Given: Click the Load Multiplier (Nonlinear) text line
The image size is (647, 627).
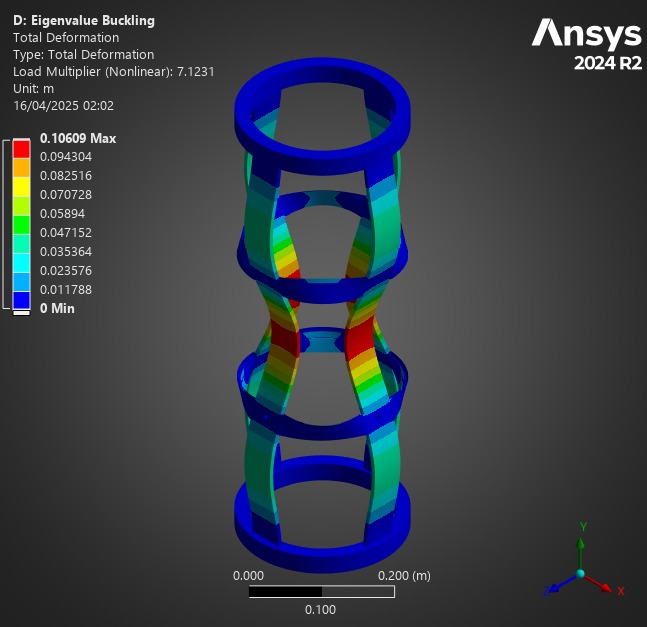Looking at the screenshot, I should point(113,71).
